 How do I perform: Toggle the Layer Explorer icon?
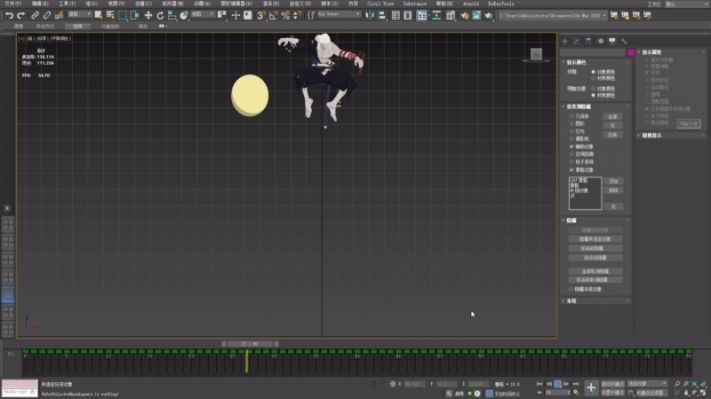coord(408,15)
